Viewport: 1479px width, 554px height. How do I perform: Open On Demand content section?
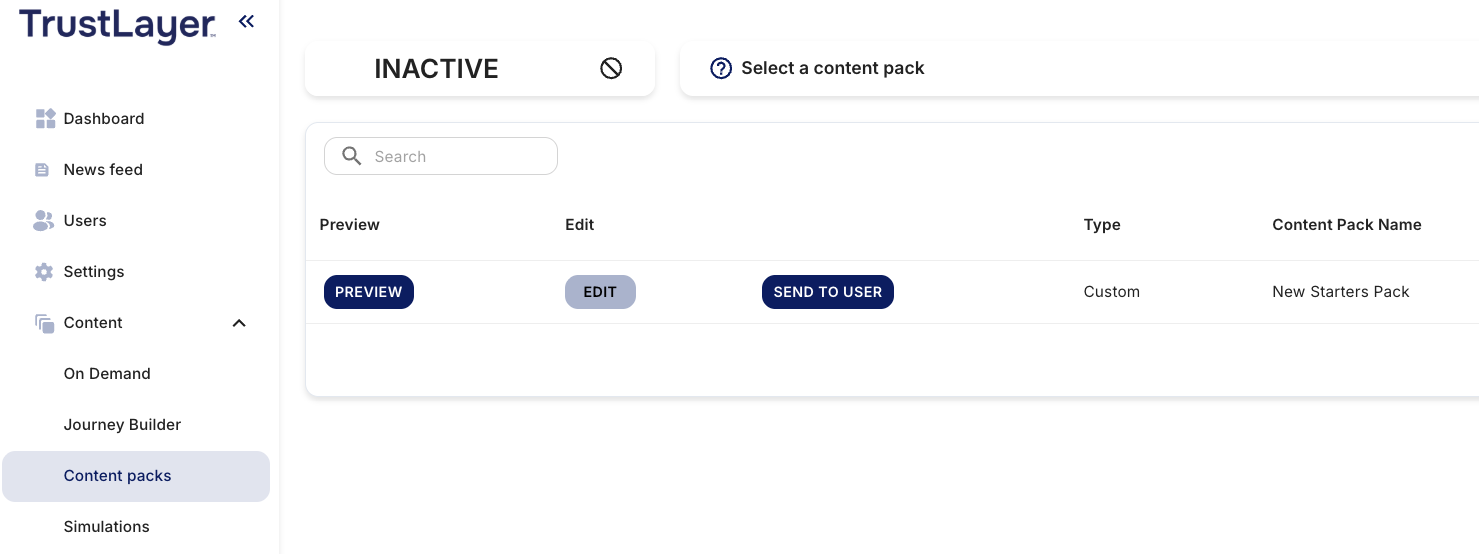pos(107,374)
